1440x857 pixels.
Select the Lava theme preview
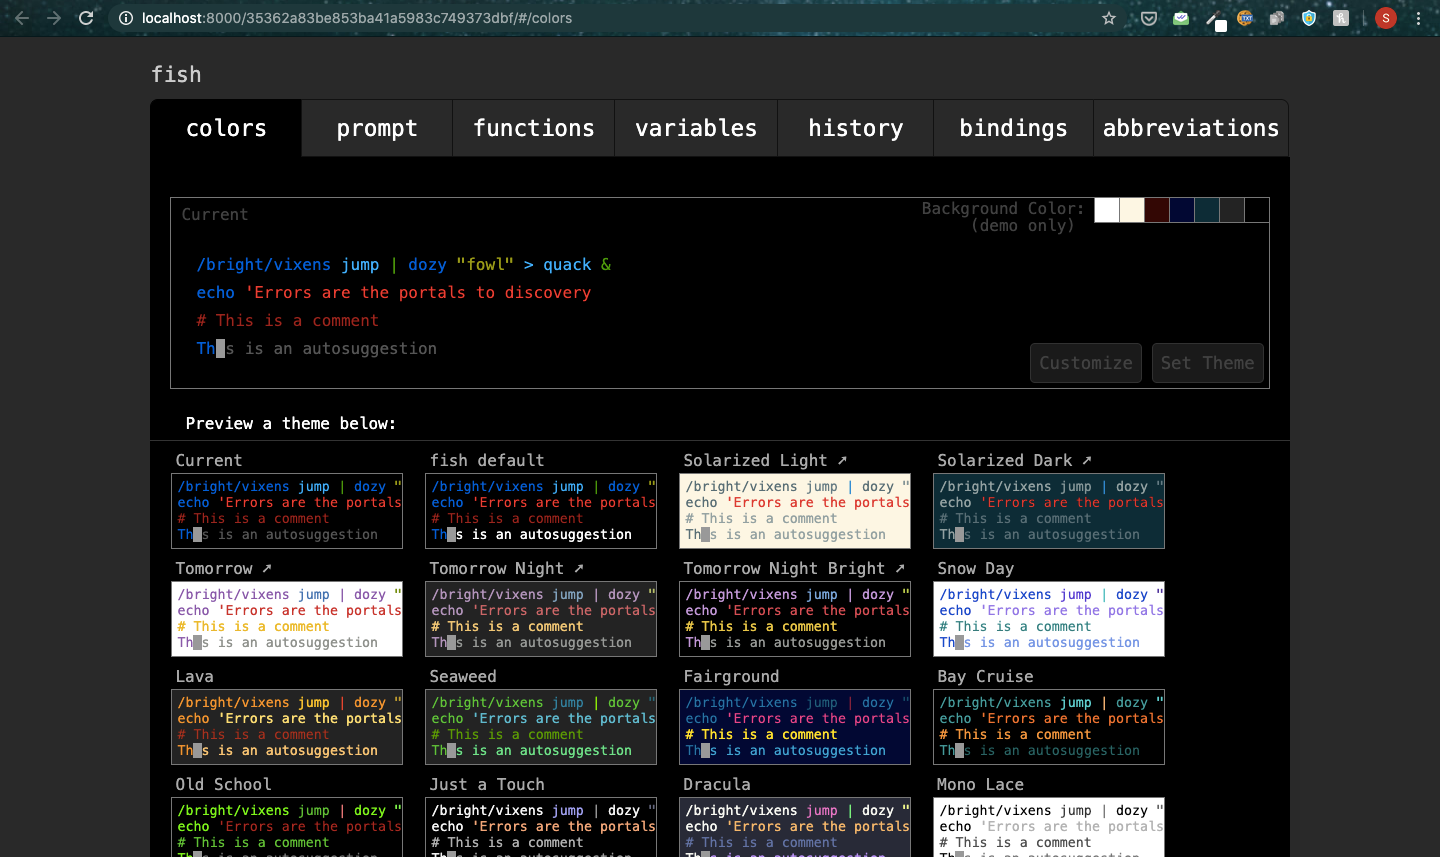tap(287, 726)
